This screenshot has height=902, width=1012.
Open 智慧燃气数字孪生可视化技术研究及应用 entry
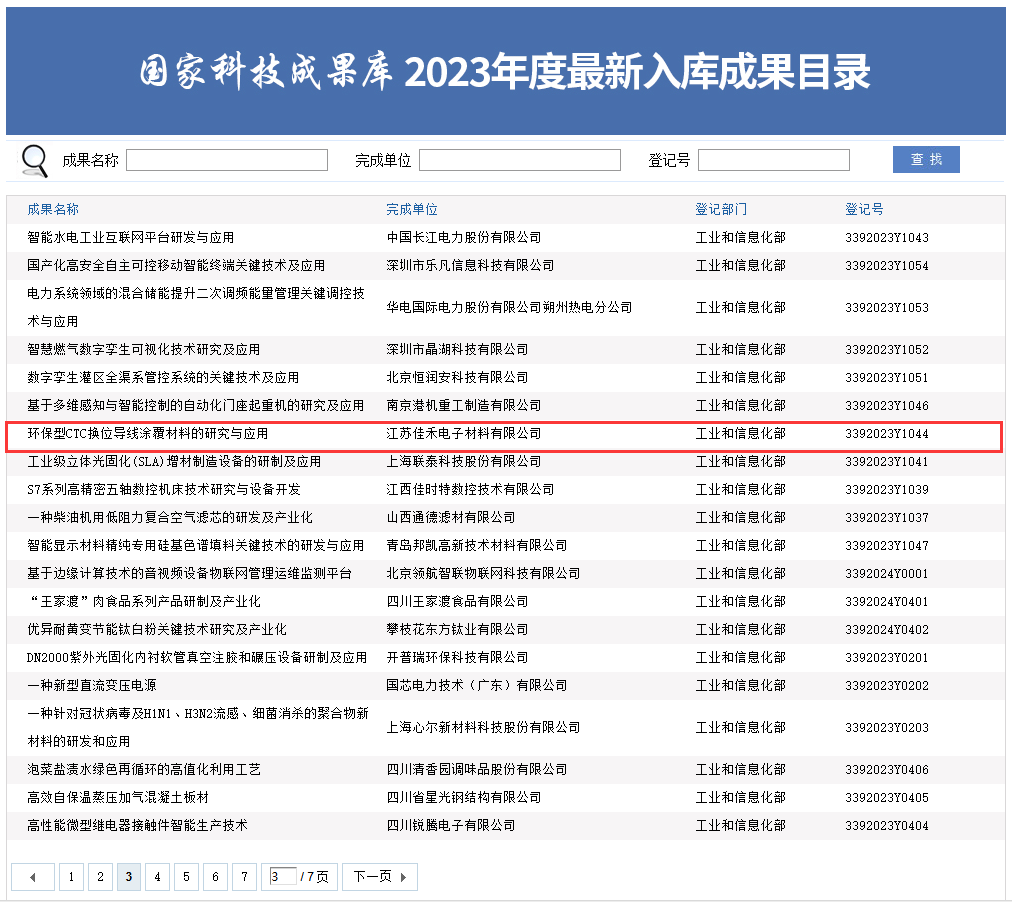pyautogui.click(x=143, y=349)
